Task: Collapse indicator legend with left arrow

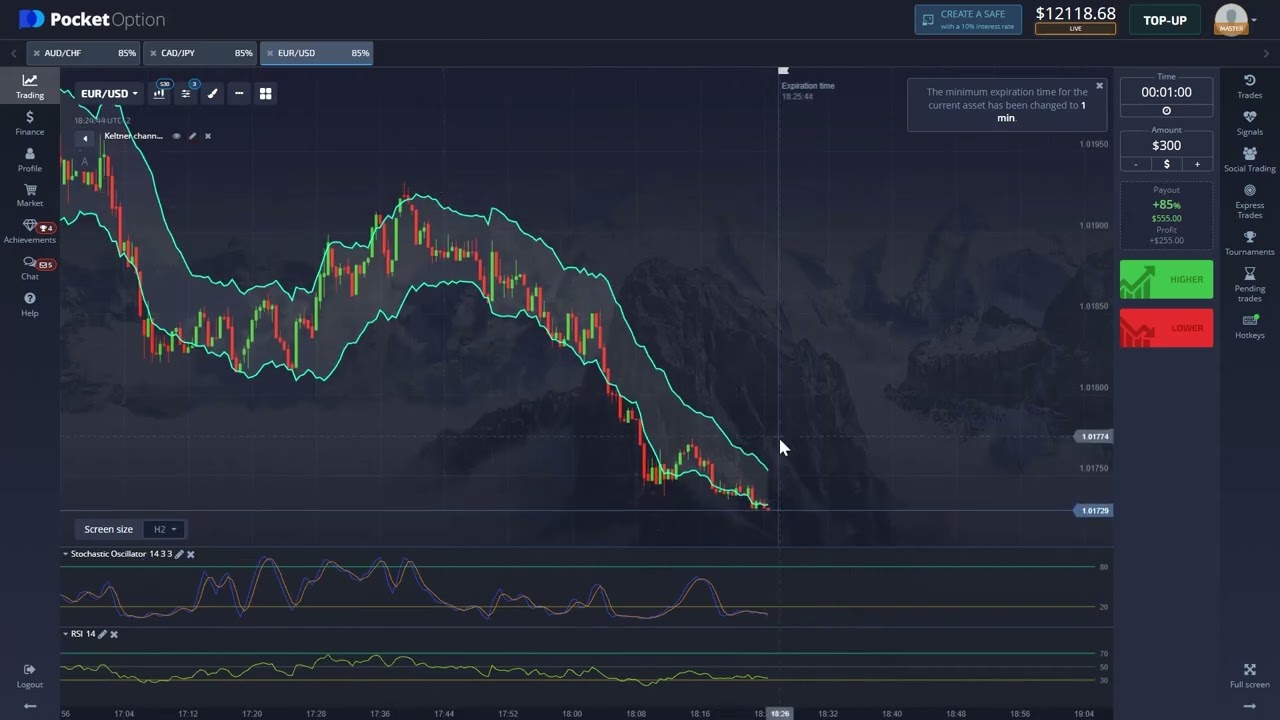Action: point(85,138)
